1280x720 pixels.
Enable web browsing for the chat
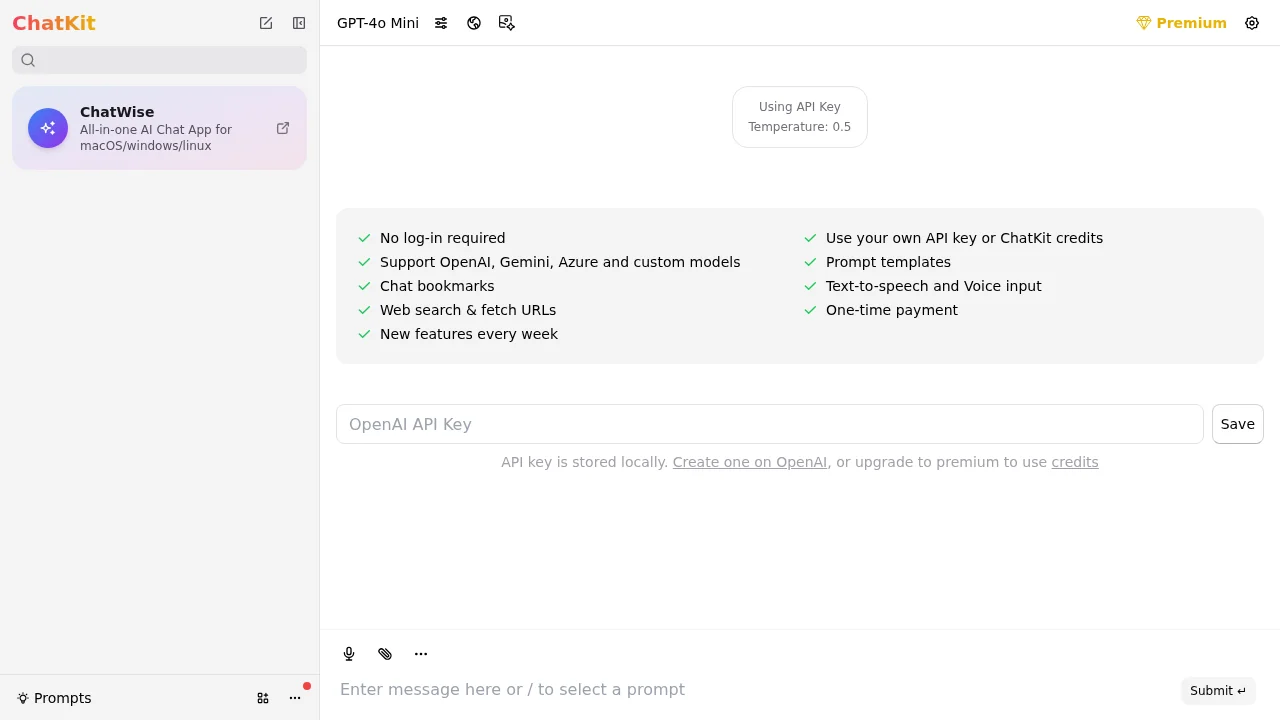pos(474,22)
